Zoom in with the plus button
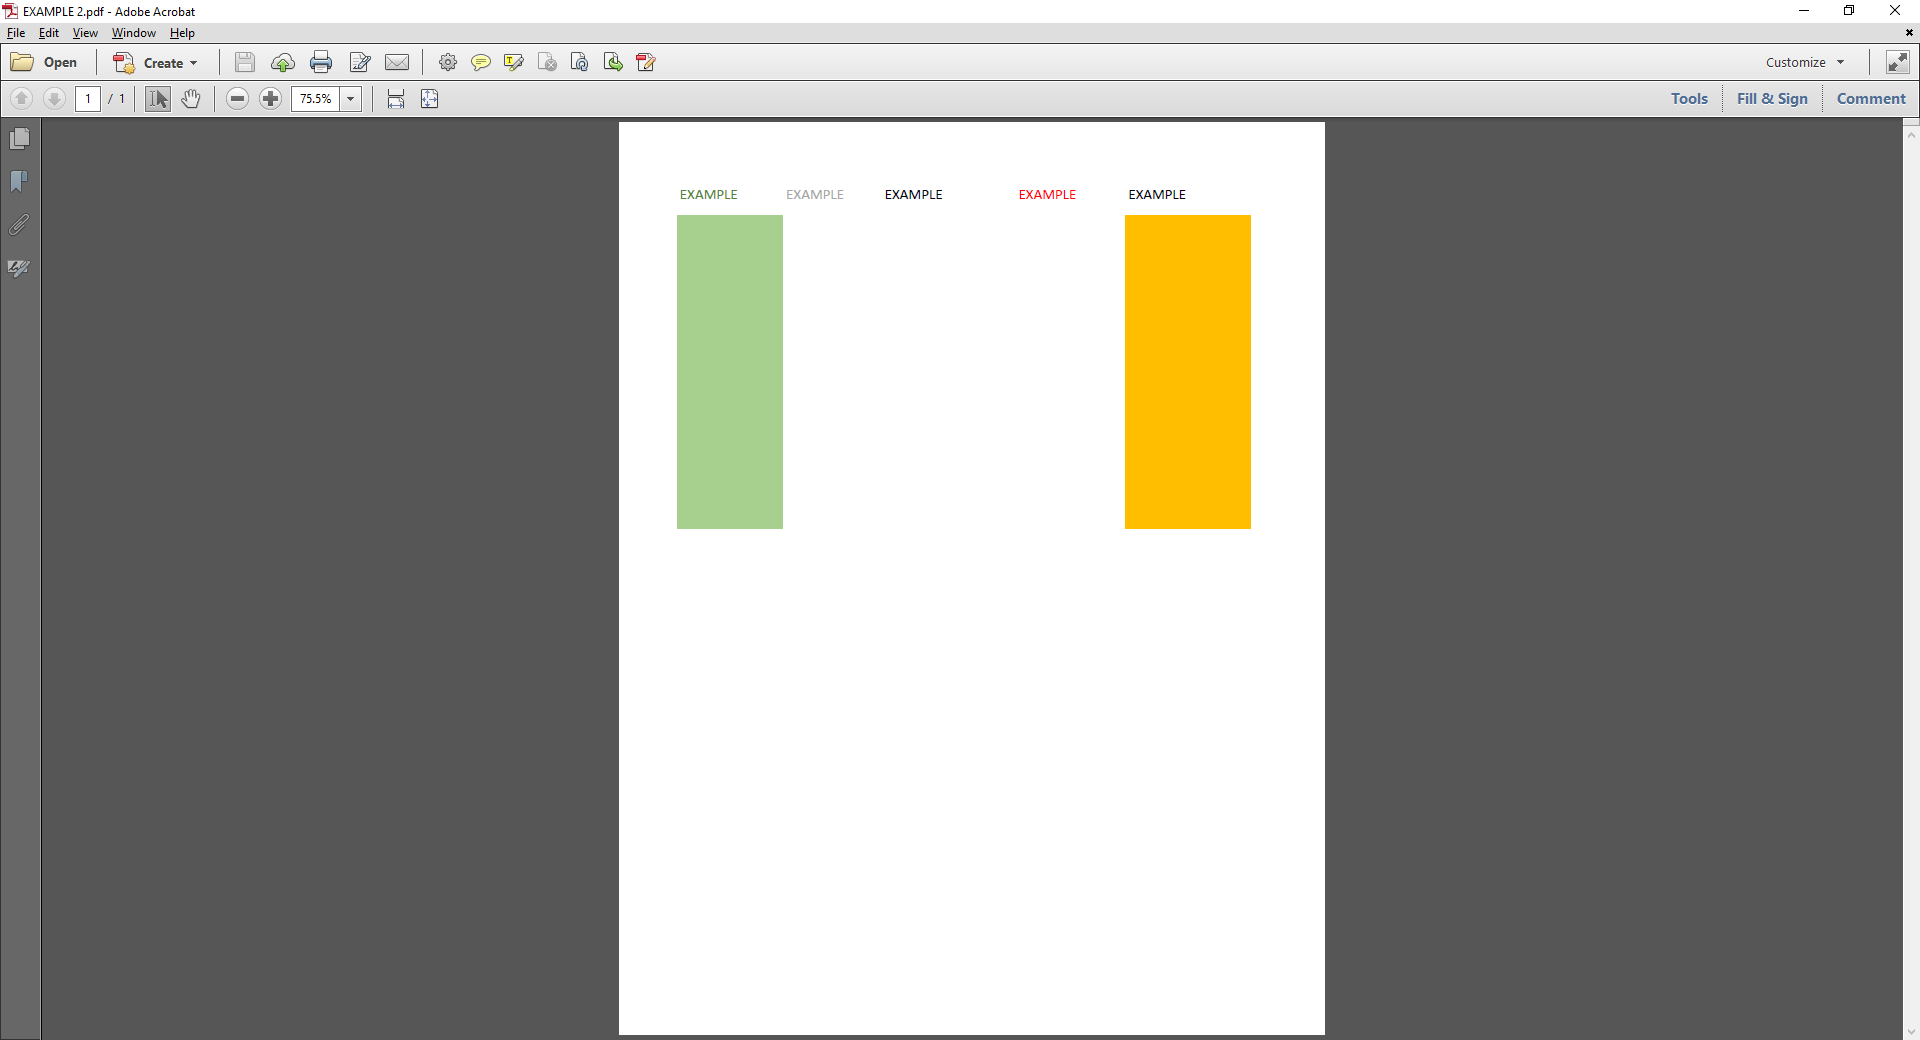Viewport: 1920px width, 1040px height. (270, 98)
